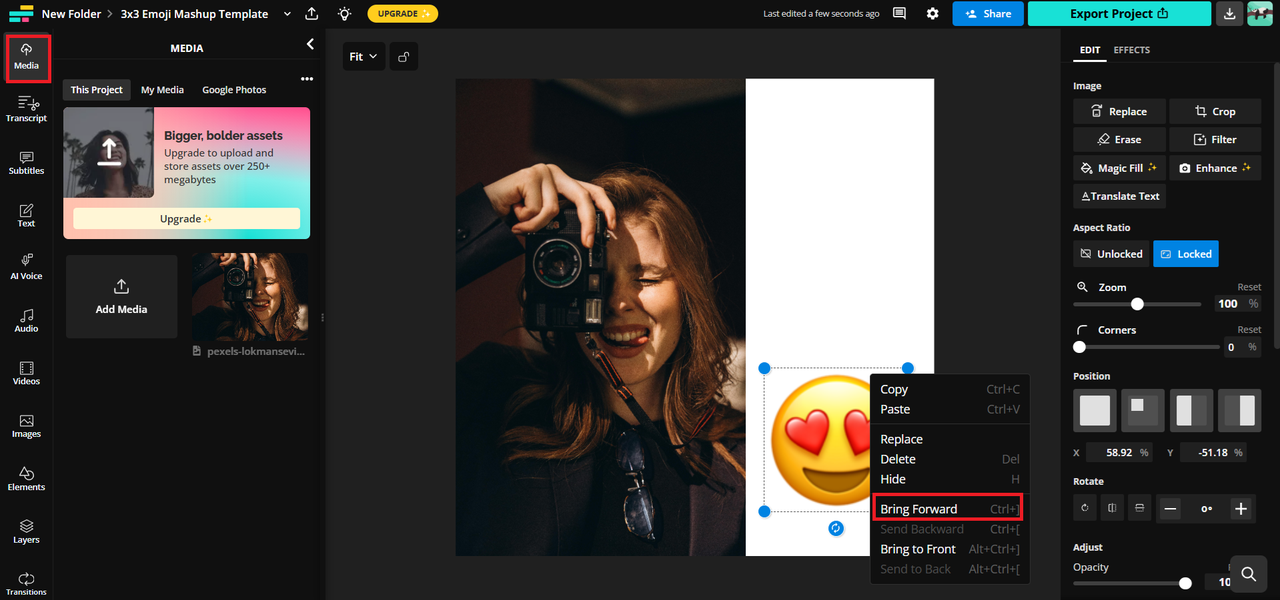Click the download icon next to Export
The image size is (1280, 600).
[x=1229, y=14]
